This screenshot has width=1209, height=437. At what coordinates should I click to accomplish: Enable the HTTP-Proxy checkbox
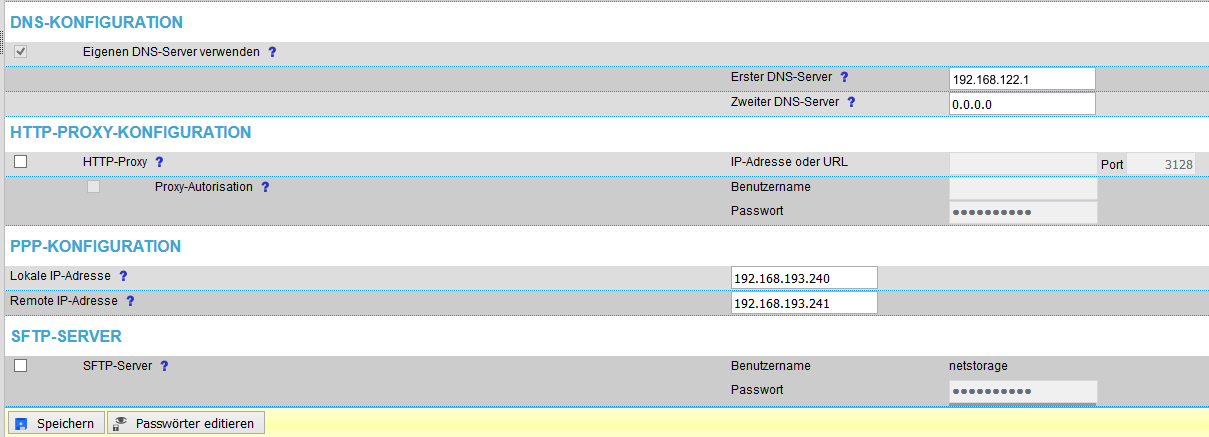[x=20, y=161]
